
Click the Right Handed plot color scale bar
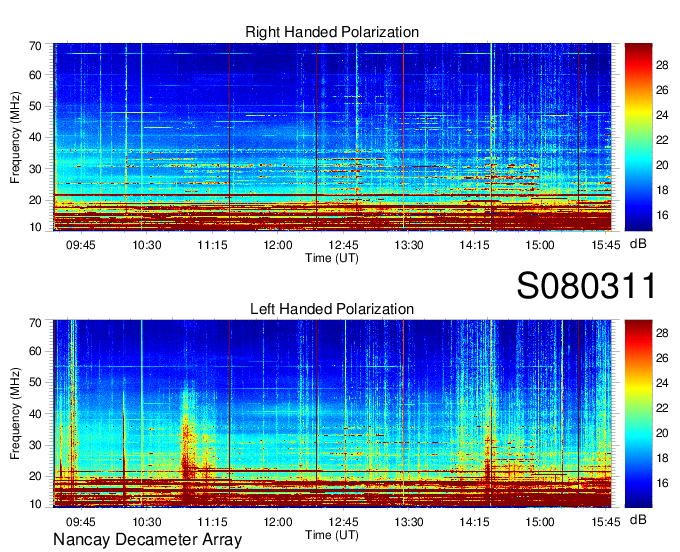[x=638, y=137]
